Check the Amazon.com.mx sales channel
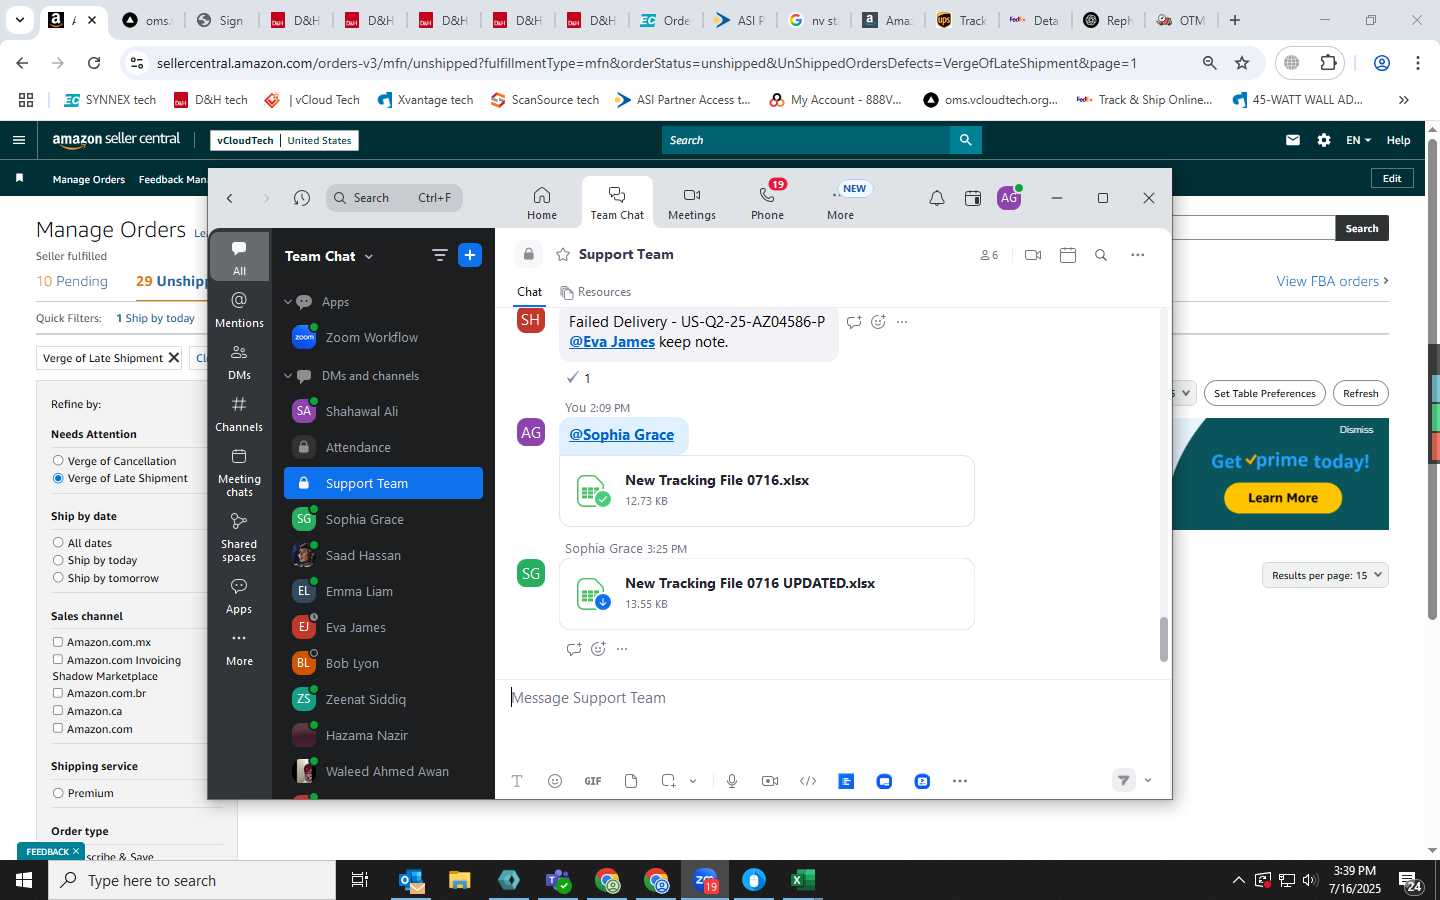The height and width of the screenshot is (900, 1440). pos(58,642)
